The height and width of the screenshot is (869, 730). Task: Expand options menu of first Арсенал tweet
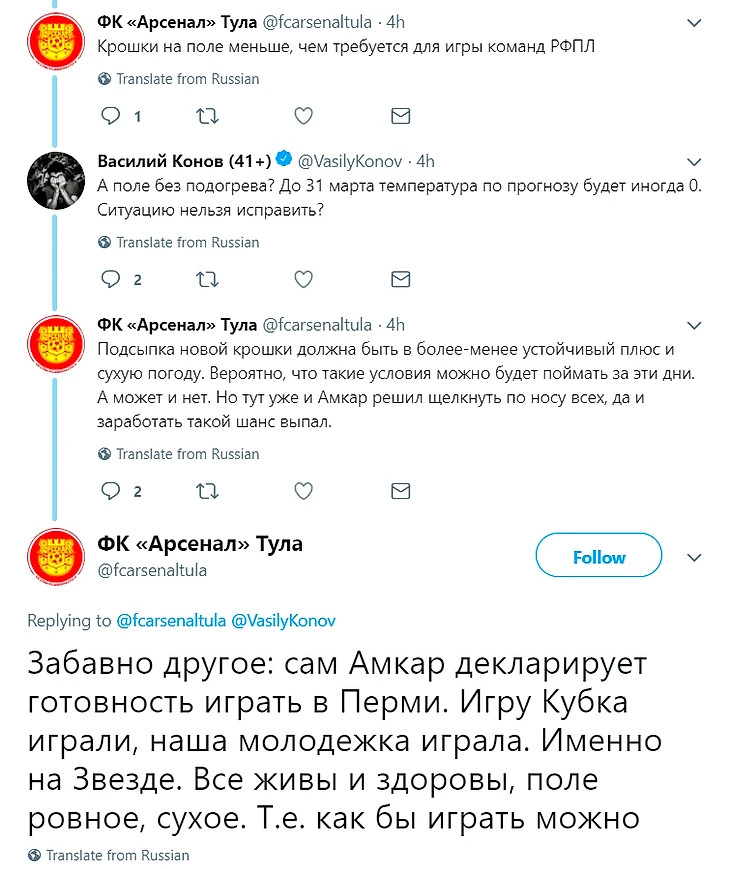point(695,22)
